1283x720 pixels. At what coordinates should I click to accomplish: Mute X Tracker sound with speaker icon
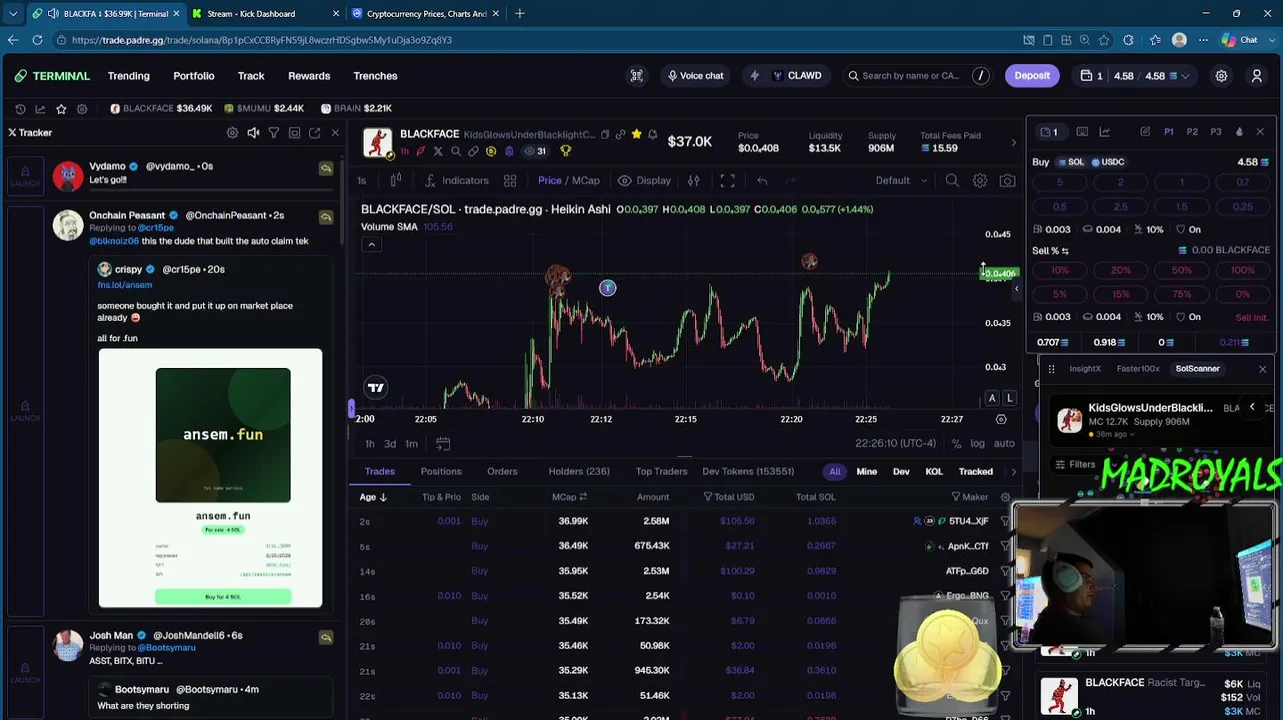click(253, 133)
